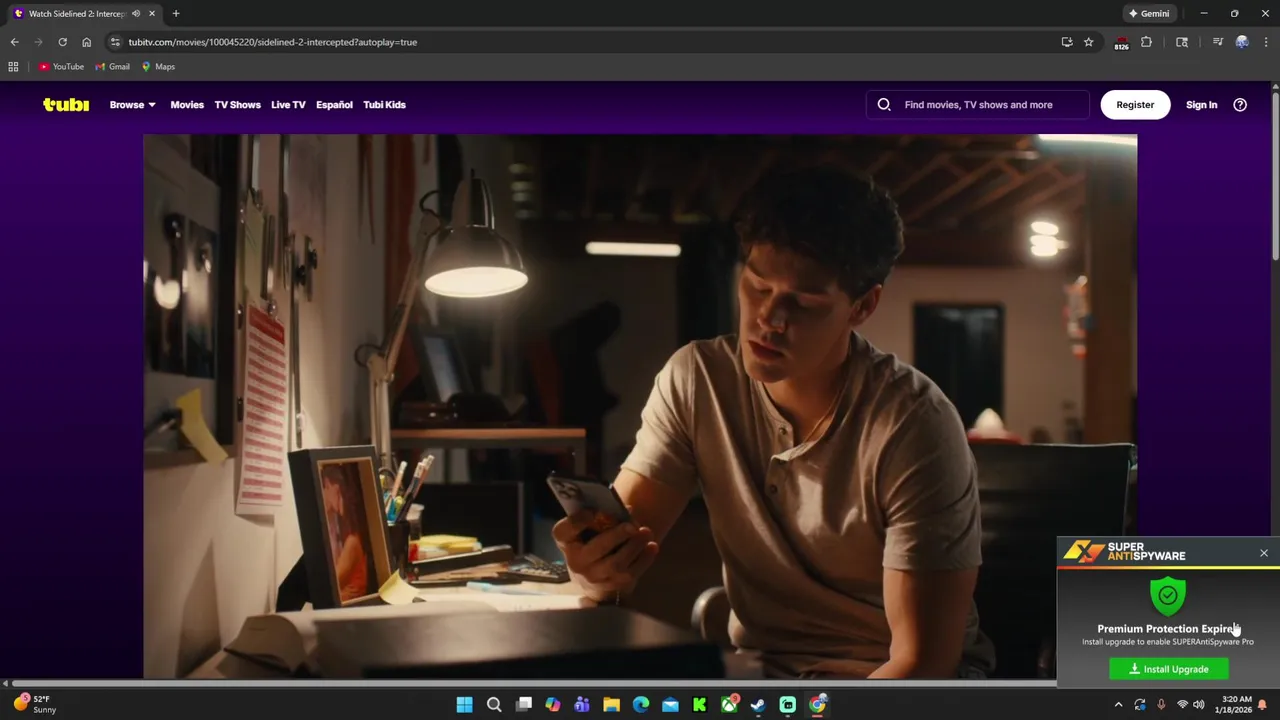Click the tubitv.com address bar URL
1280x720 pixels.
[272, 42]
